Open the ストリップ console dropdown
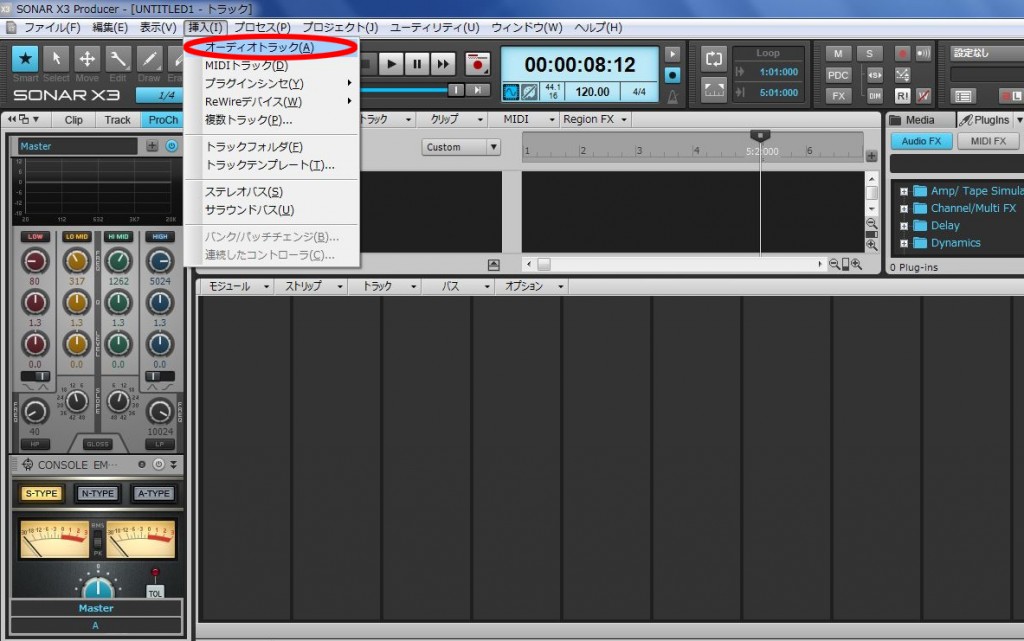This screenshot has width=1024, height=641. click(x=313, y=287)
